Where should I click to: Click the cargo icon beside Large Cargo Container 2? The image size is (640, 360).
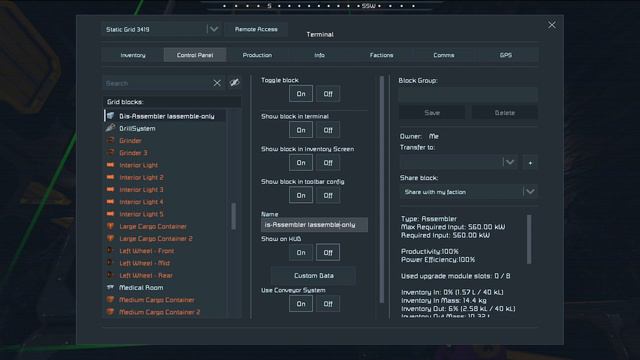coord(110,238)
